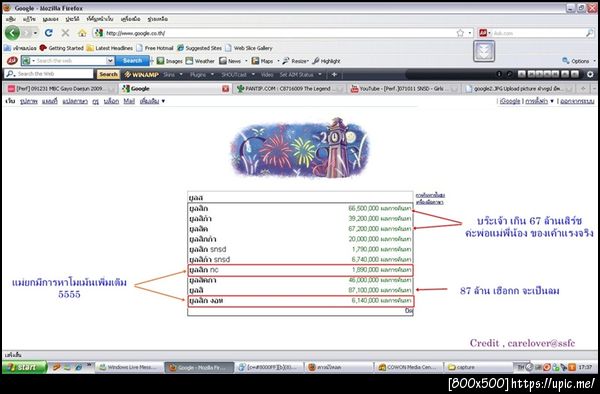Viewport: 600px width, 394px height.
Task: Open Weather from the Ask toolbar
Action: (x=200, y=61)
